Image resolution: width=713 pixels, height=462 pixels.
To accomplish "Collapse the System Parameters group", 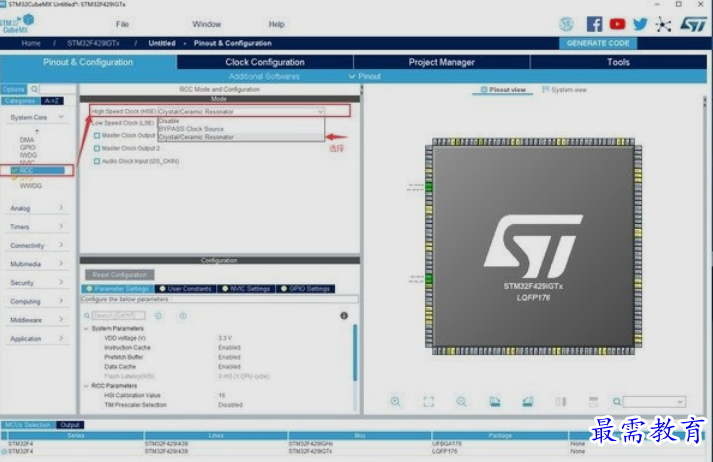I will [x=86, y=328].
